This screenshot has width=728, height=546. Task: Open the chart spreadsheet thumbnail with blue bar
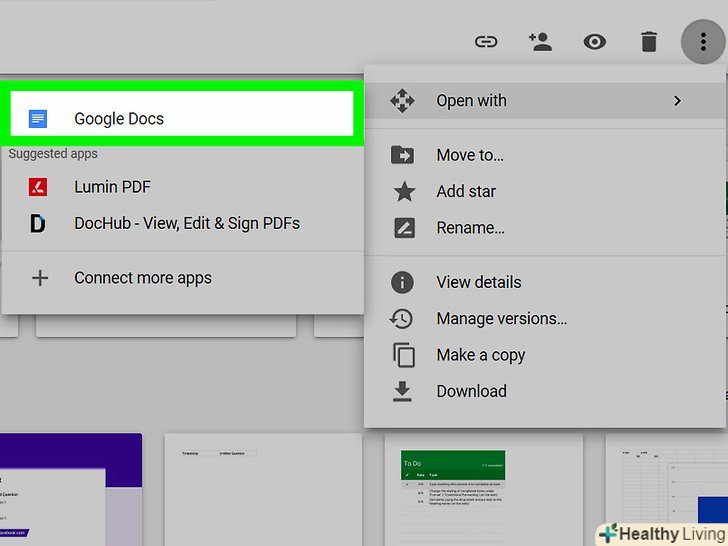[667, 490]
